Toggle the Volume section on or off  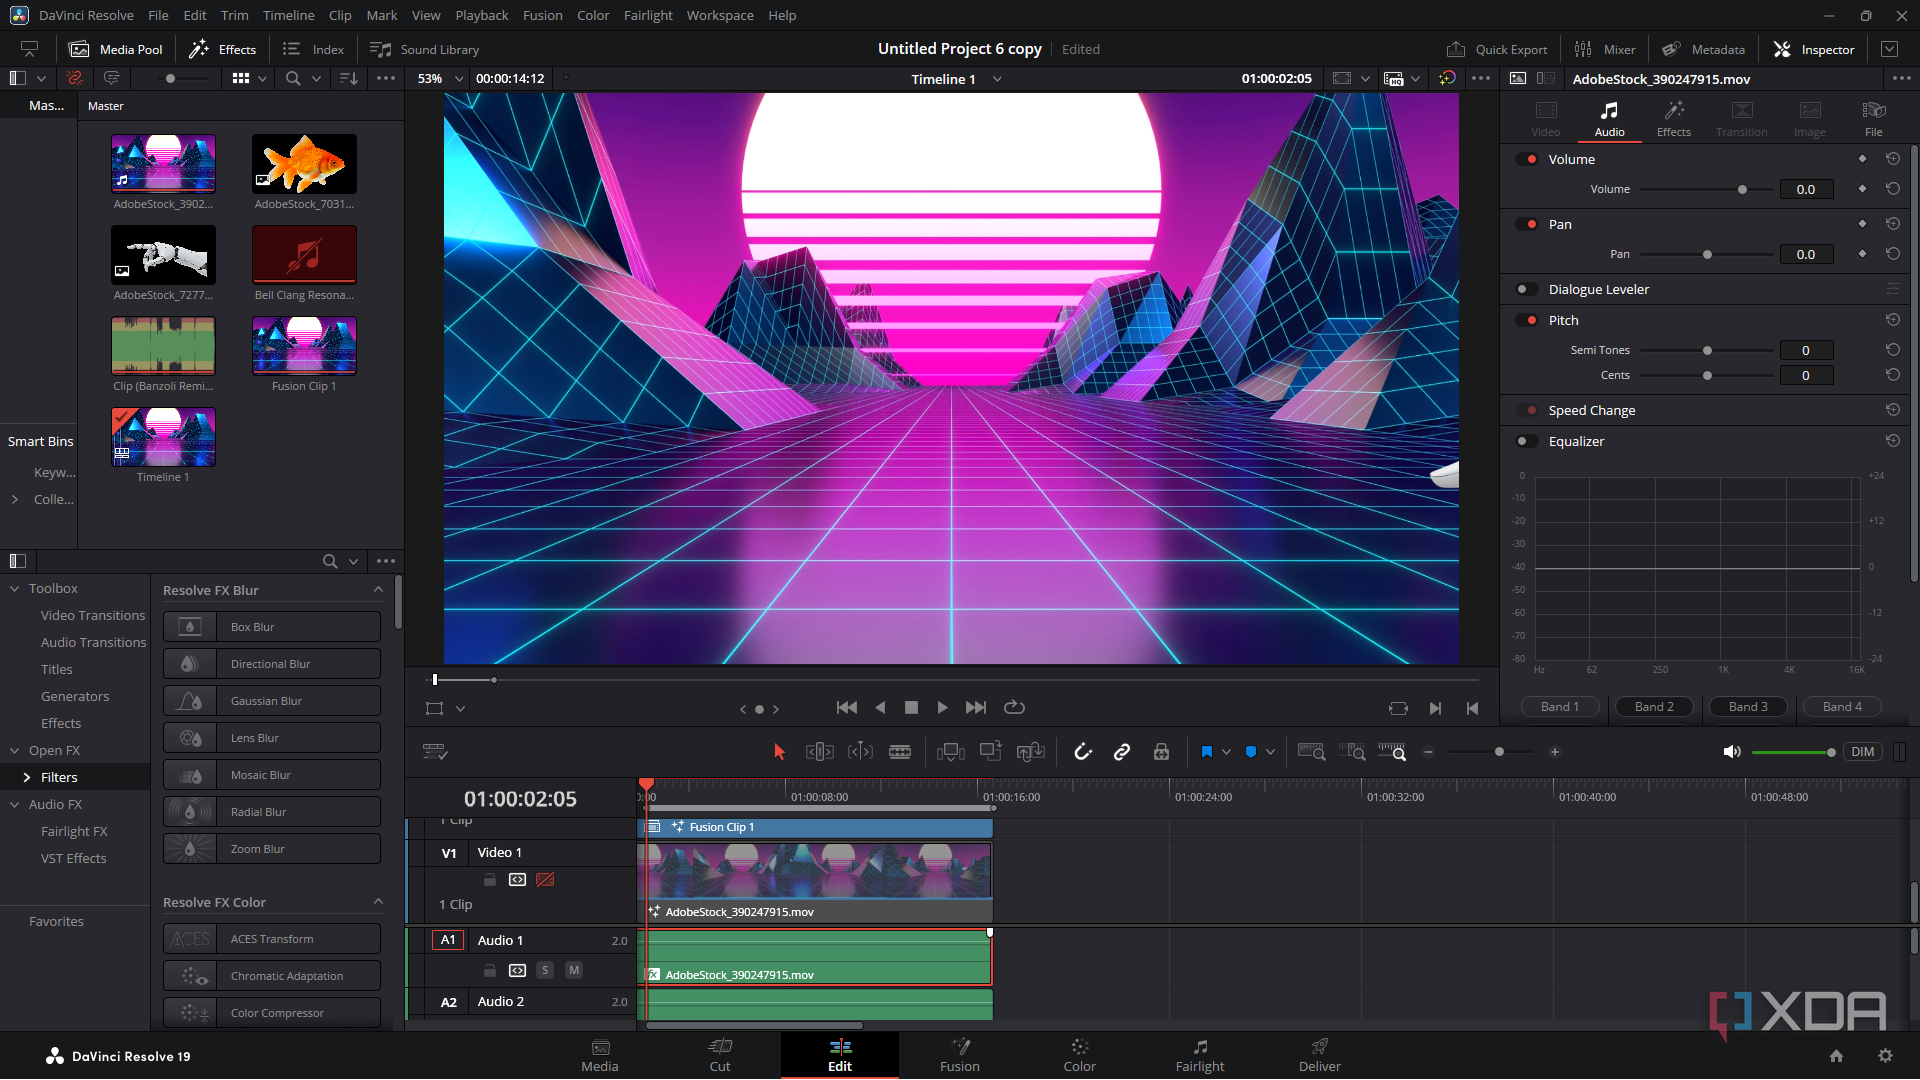tap(1527, 159)
